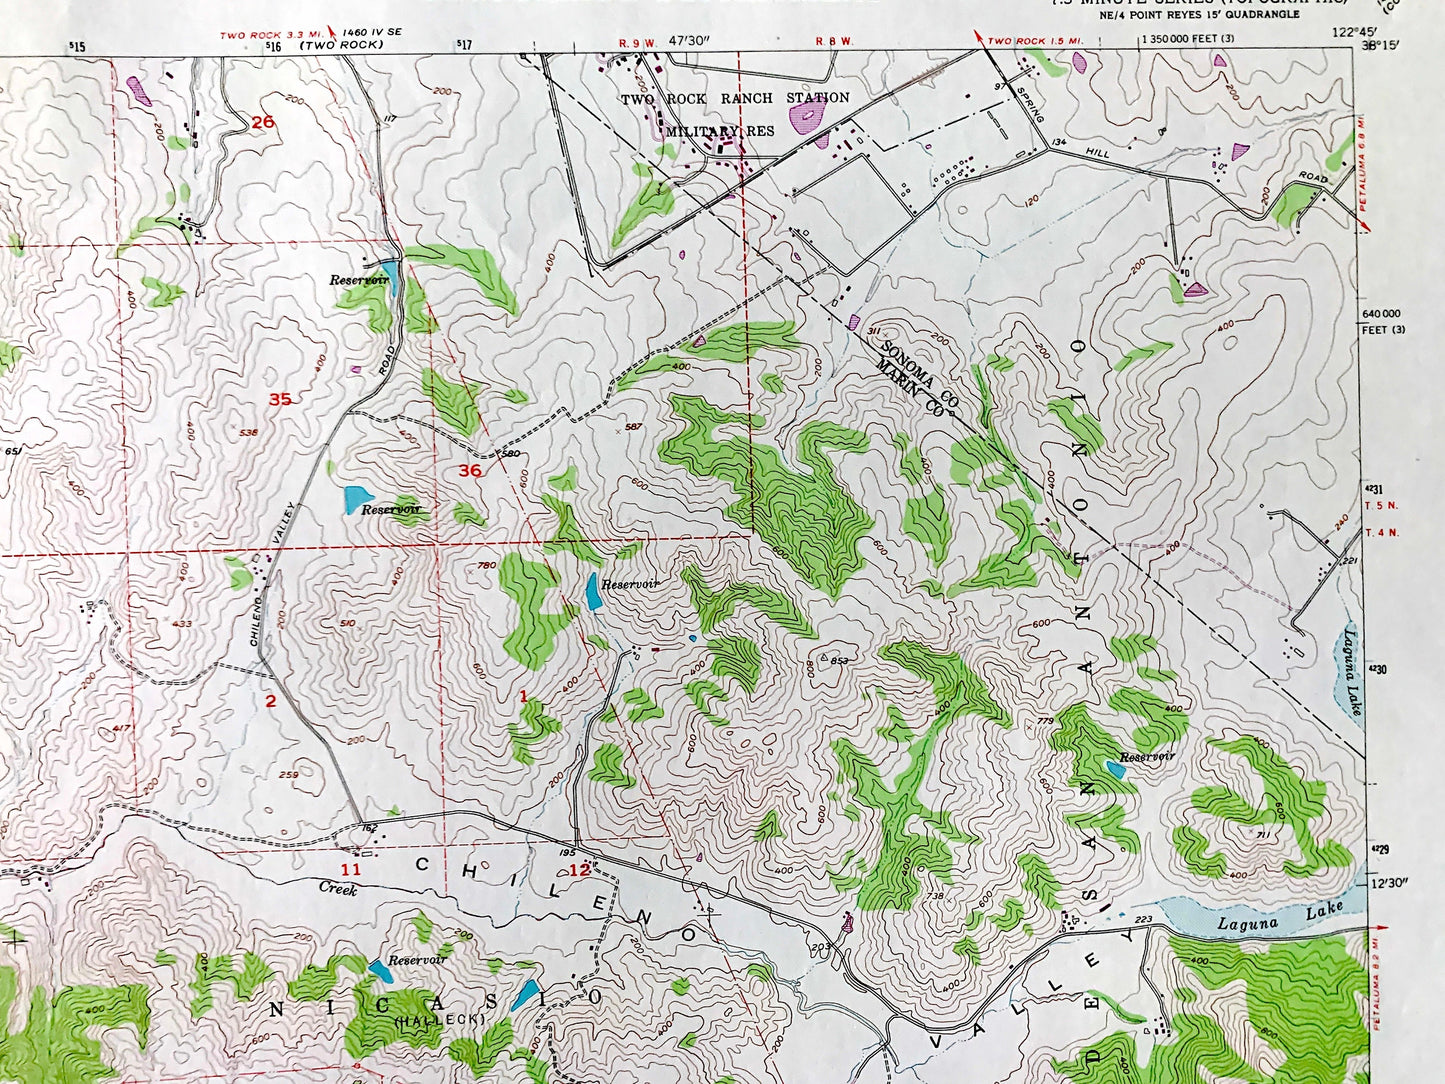Viewport: 1445px width, 1084px height.
Task: Click the 779 elevation point marker
Action: tap(1046, 721)
